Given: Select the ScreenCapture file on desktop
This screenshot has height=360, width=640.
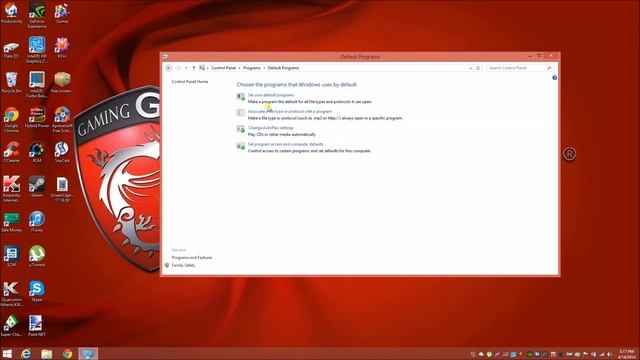Looking at the screenshot, I should tap(62, 189).
